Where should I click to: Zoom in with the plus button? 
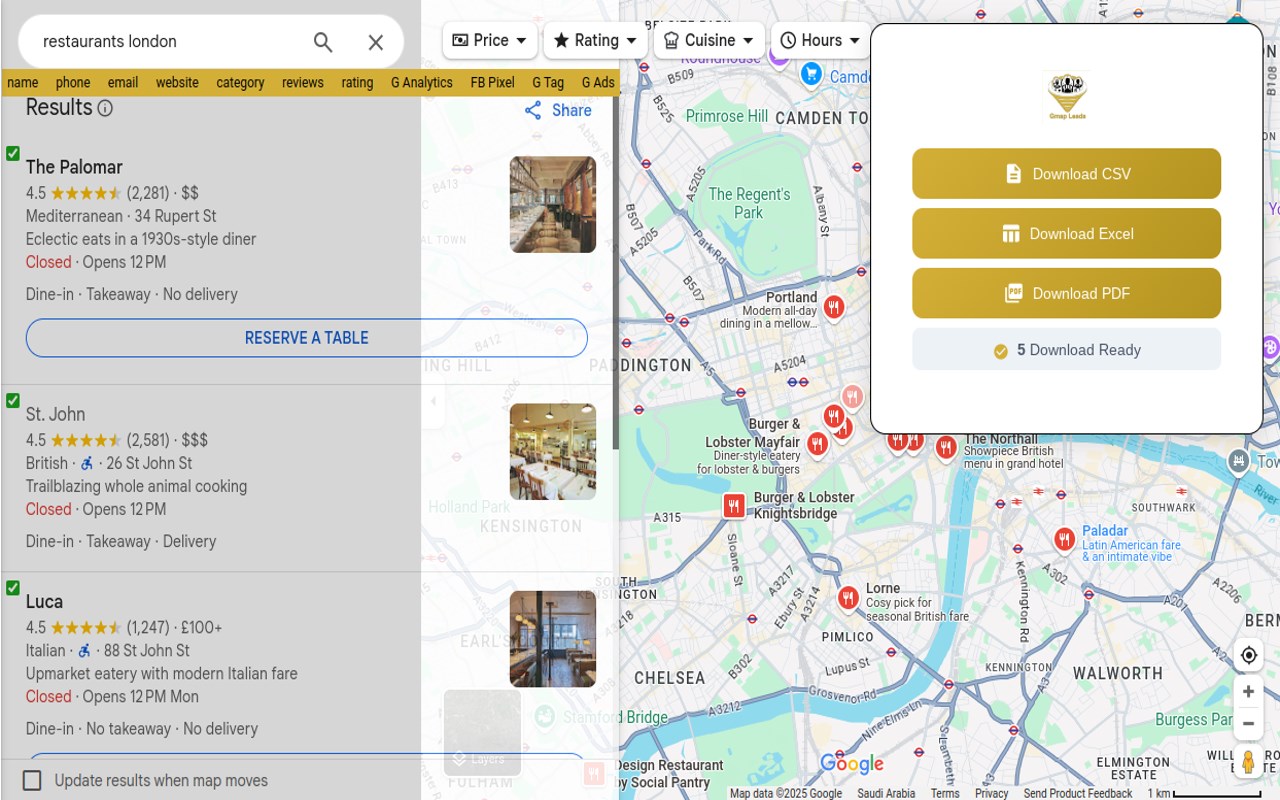tap(1248, 692)
